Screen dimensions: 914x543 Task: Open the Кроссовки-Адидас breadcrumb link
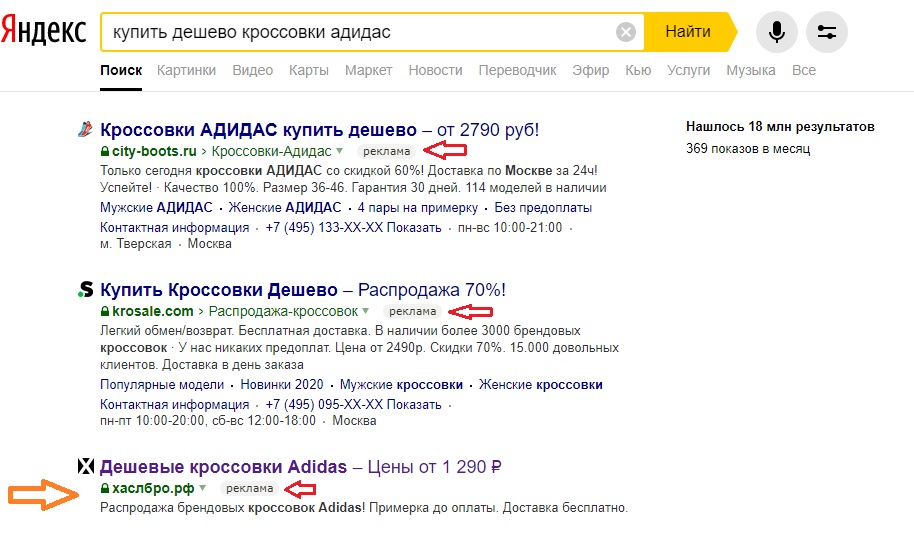272,151
